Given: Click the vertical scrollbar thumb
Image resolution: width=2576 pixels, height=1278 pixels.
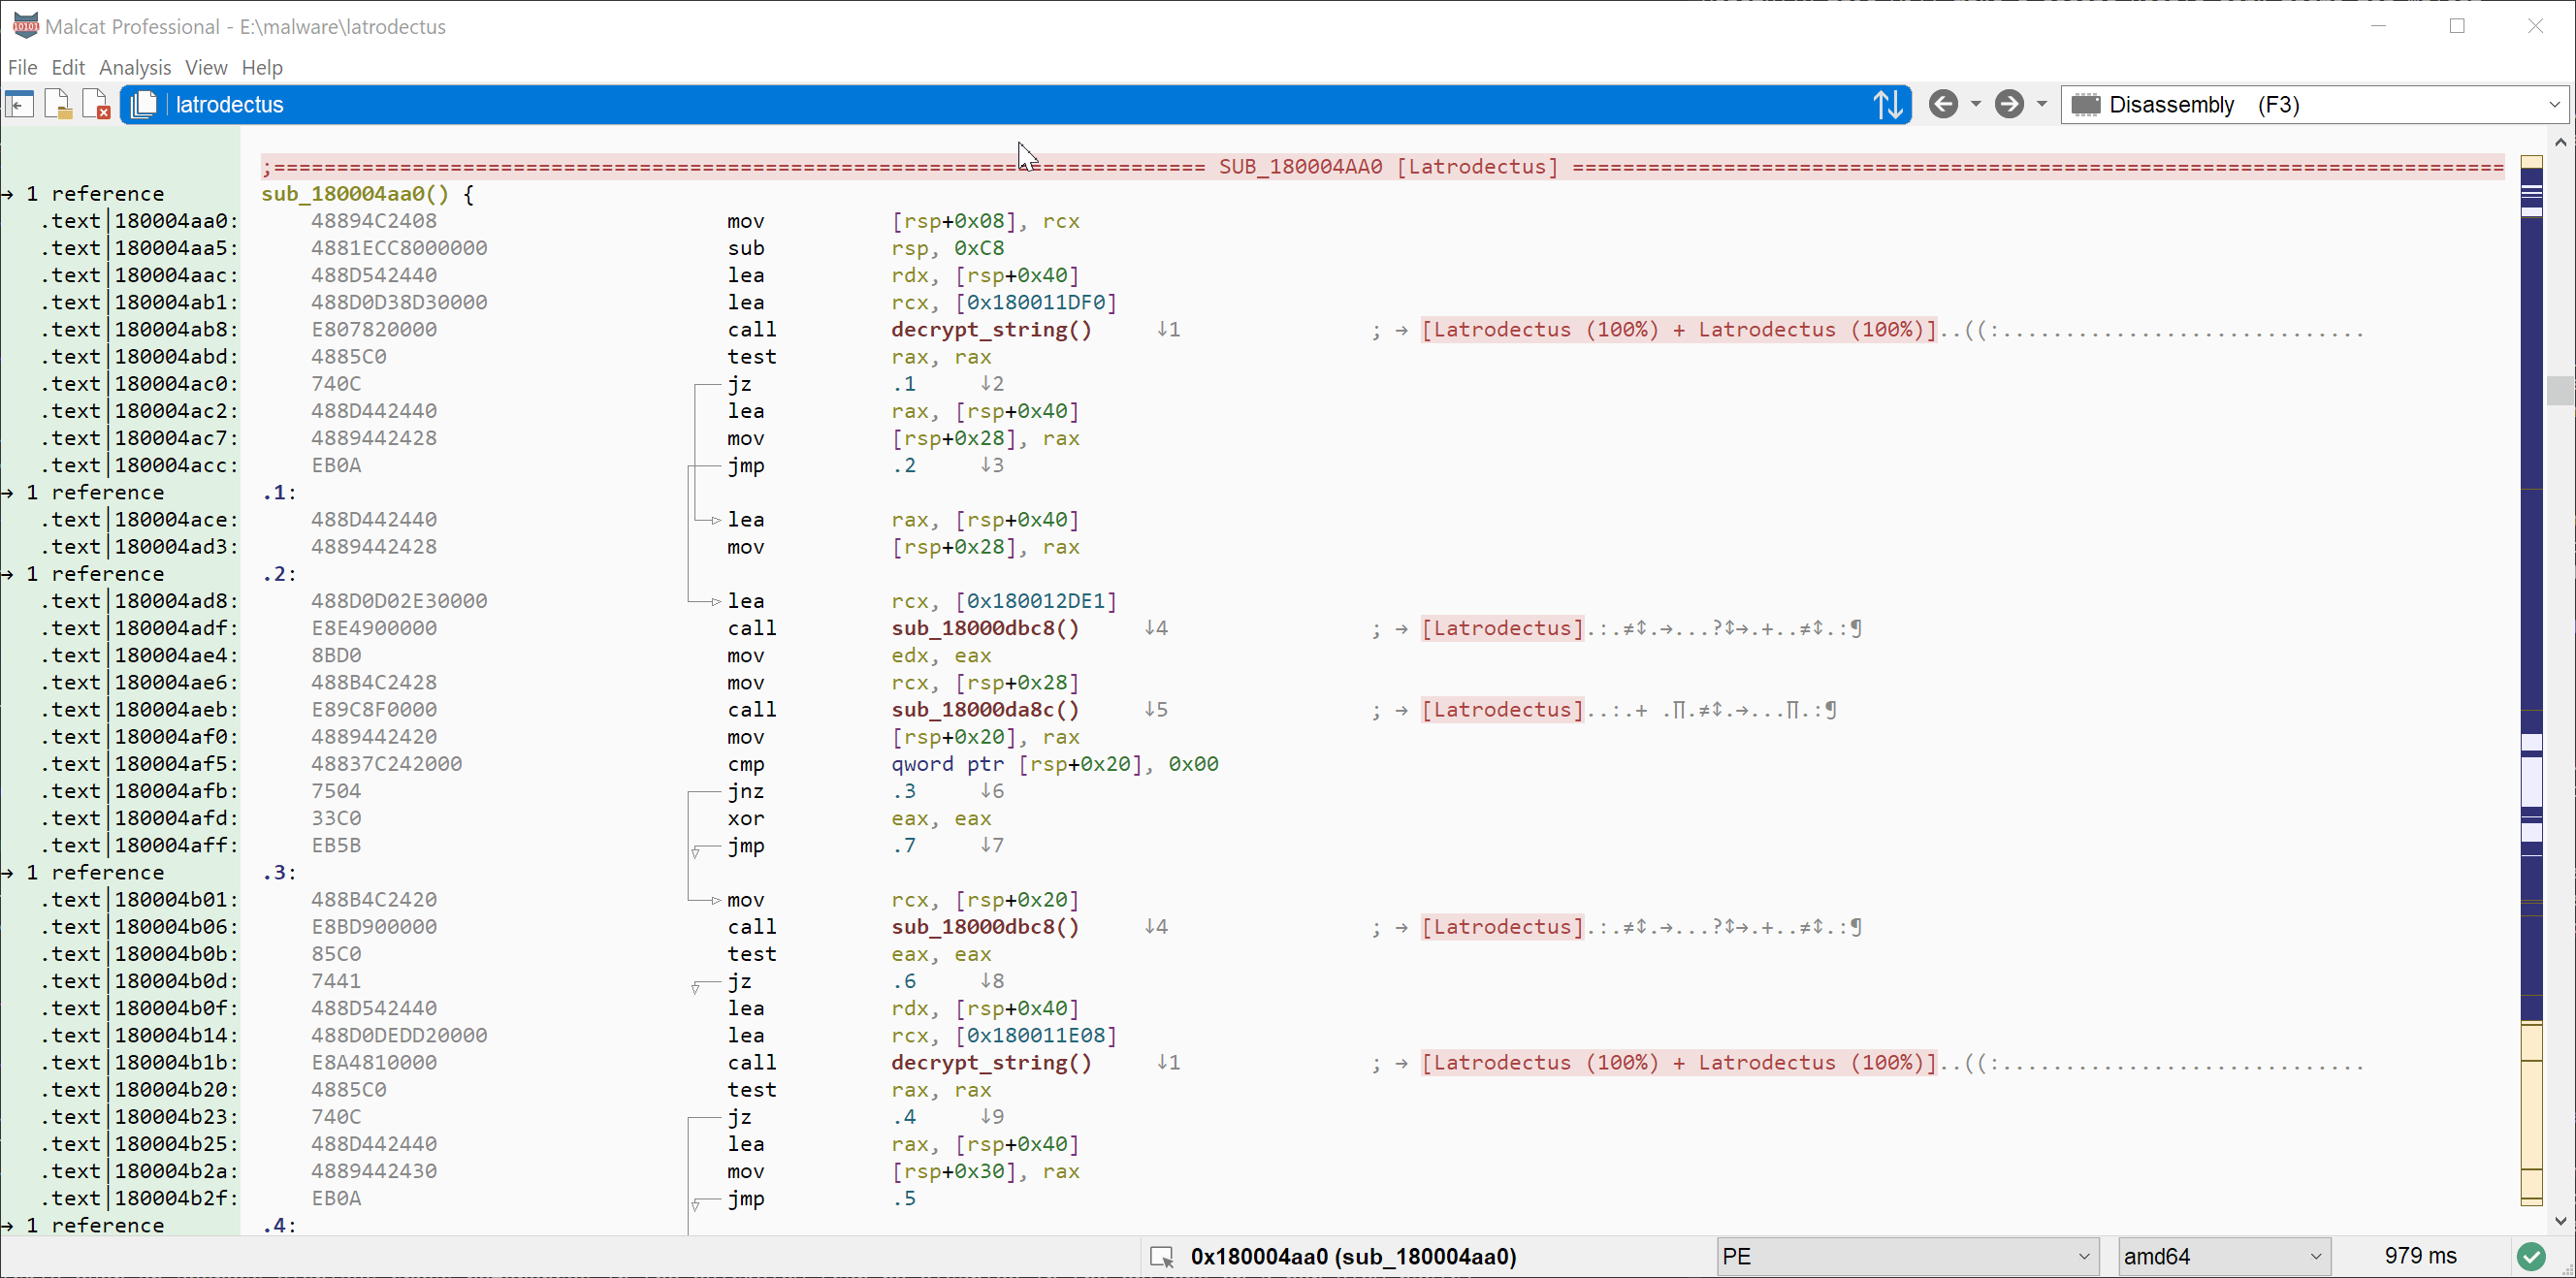Looking at the screenshot, I should [2561, 390].
